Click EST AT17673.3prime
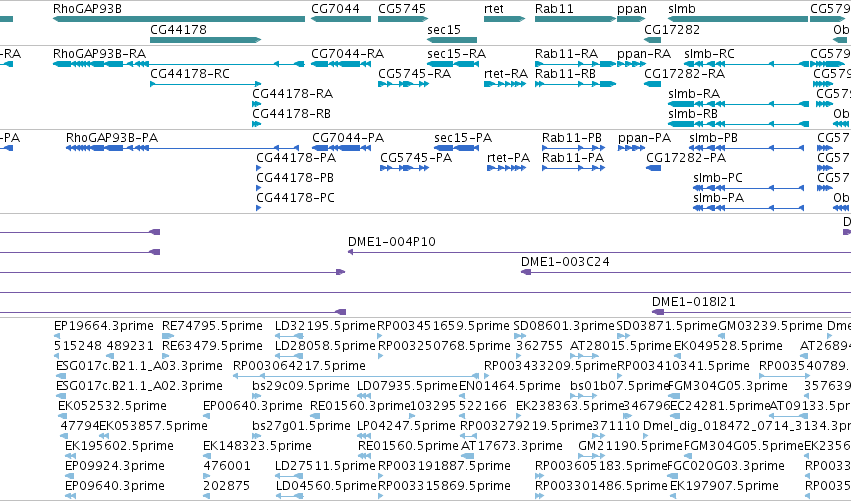This screenshot has height=501, width=851. pyautogui.click(x=512, y=446)
